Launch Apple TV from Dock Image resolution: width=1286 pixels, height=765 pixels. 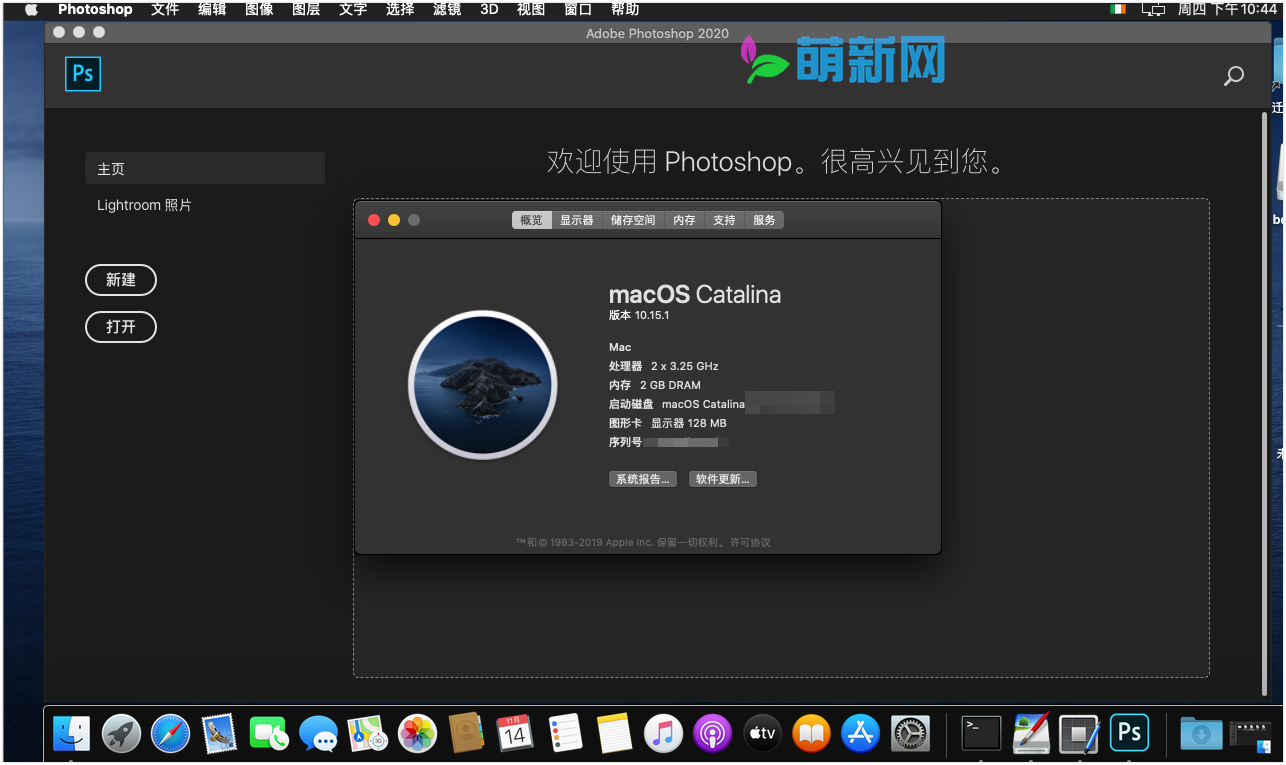pyautogui.click(x=762, y=734)
